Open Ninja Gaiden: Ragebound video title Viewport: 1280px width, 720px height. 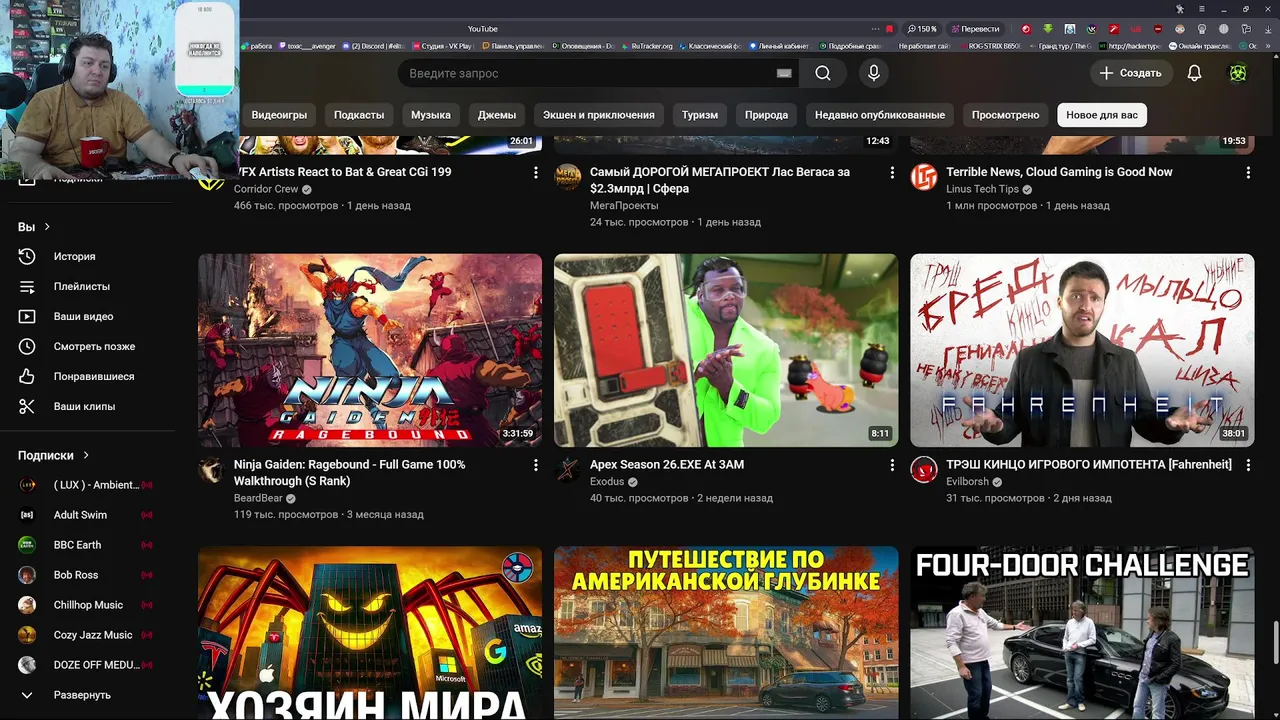(x=350, y=473)
